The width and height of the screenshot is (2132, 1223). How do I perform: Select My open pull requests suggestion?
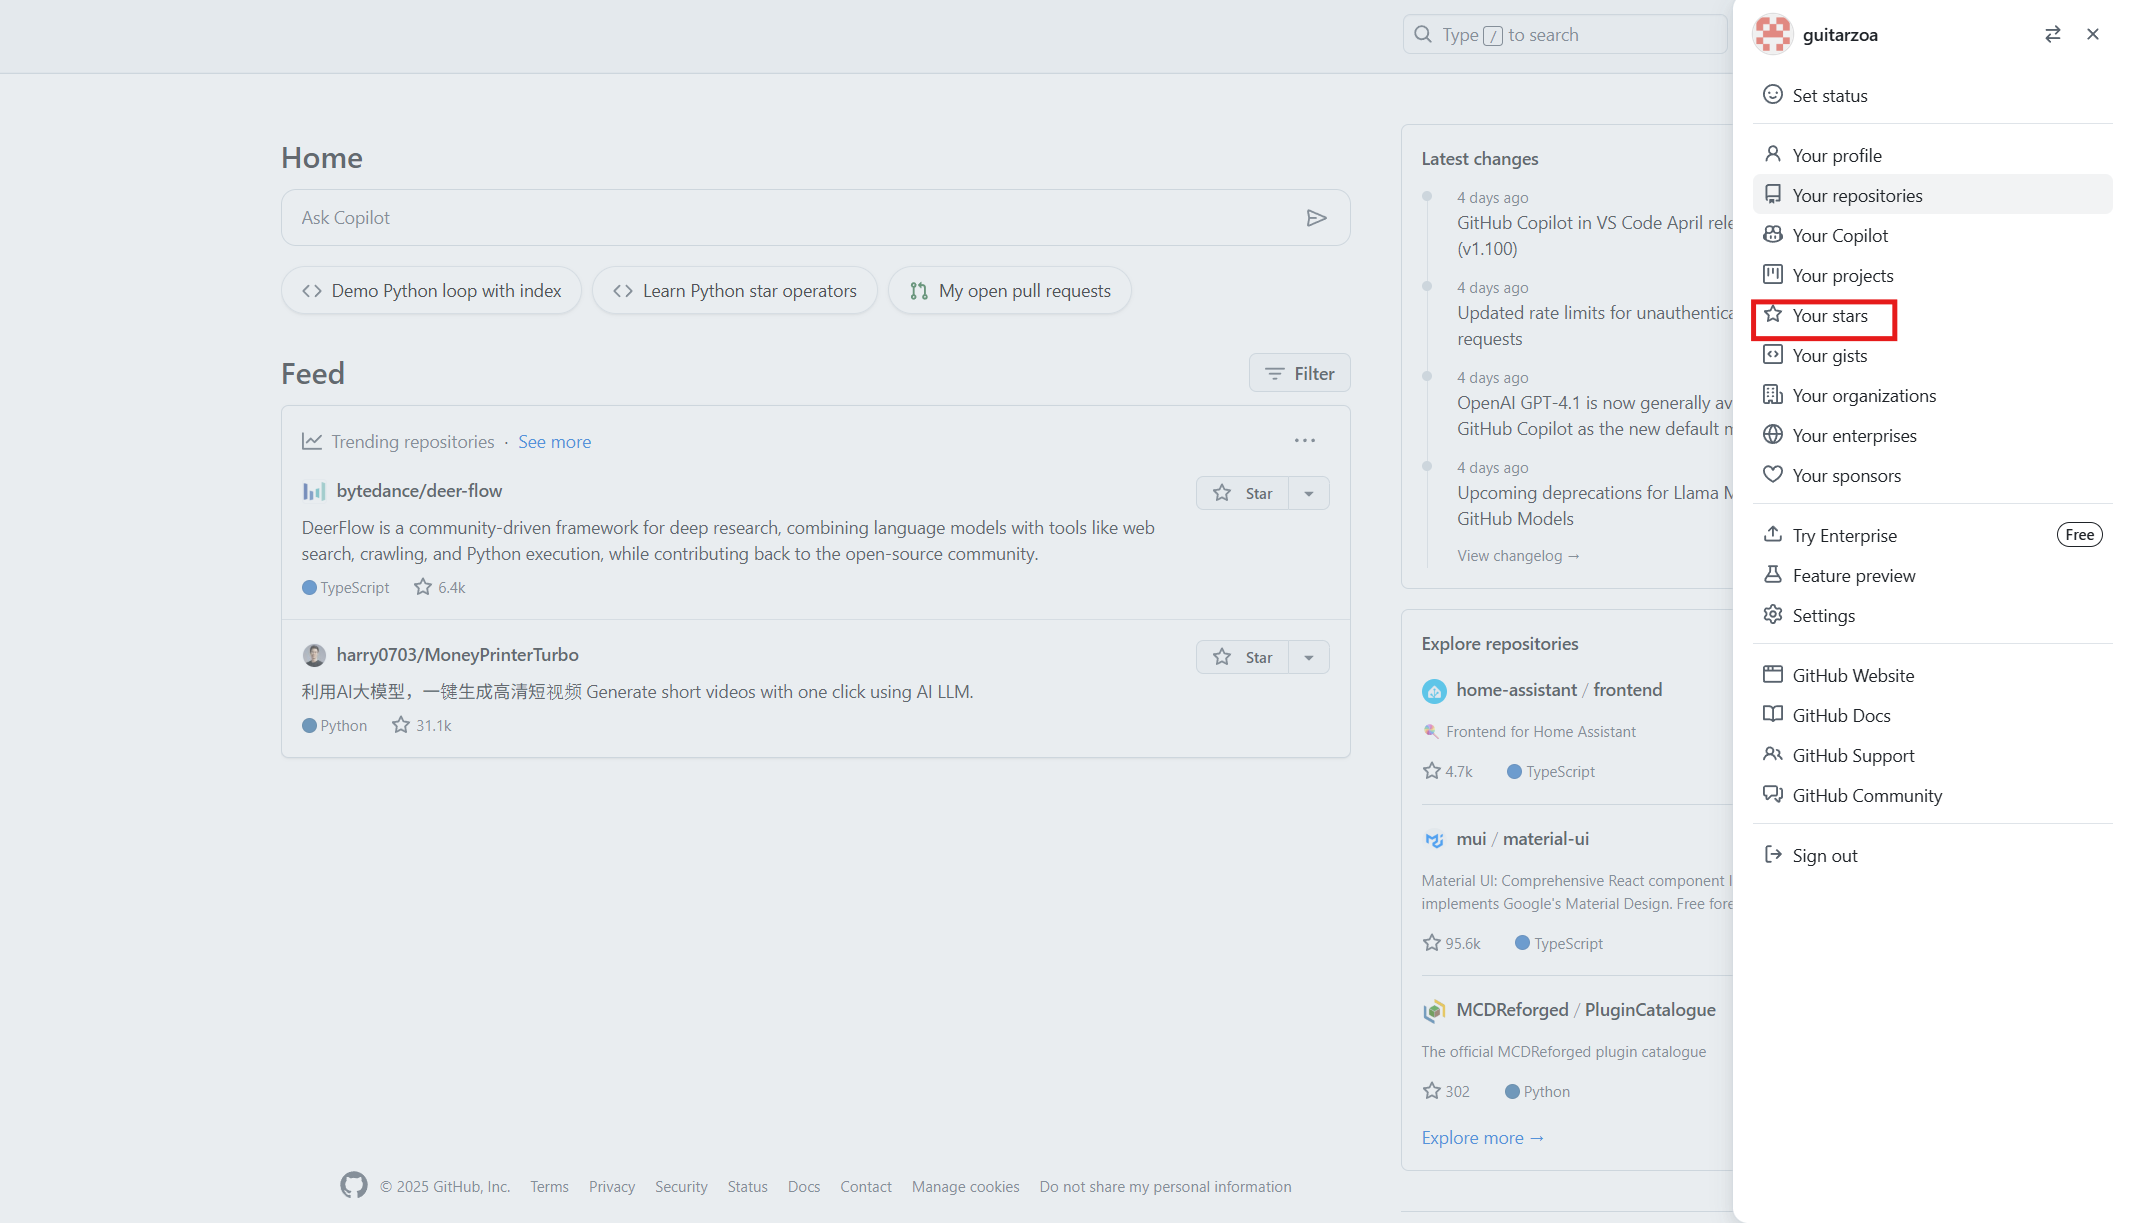(x=1009, y=291)
